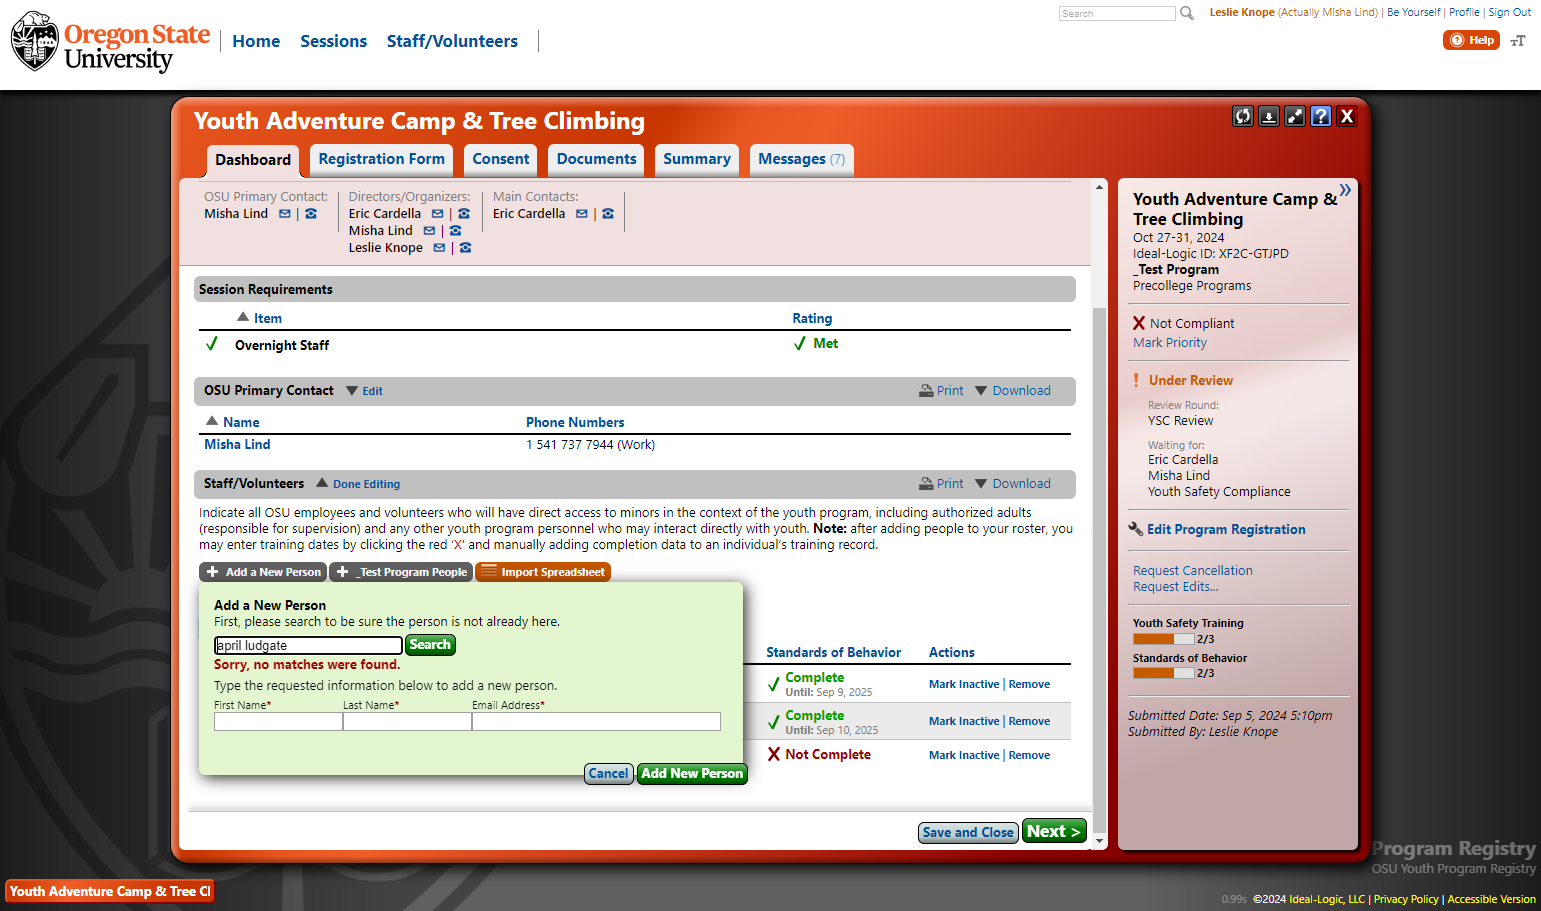Click the refresh icon in window title bar
Image resolution: width=1541 pixels, height=911 pixels.
coord(1243,116)
